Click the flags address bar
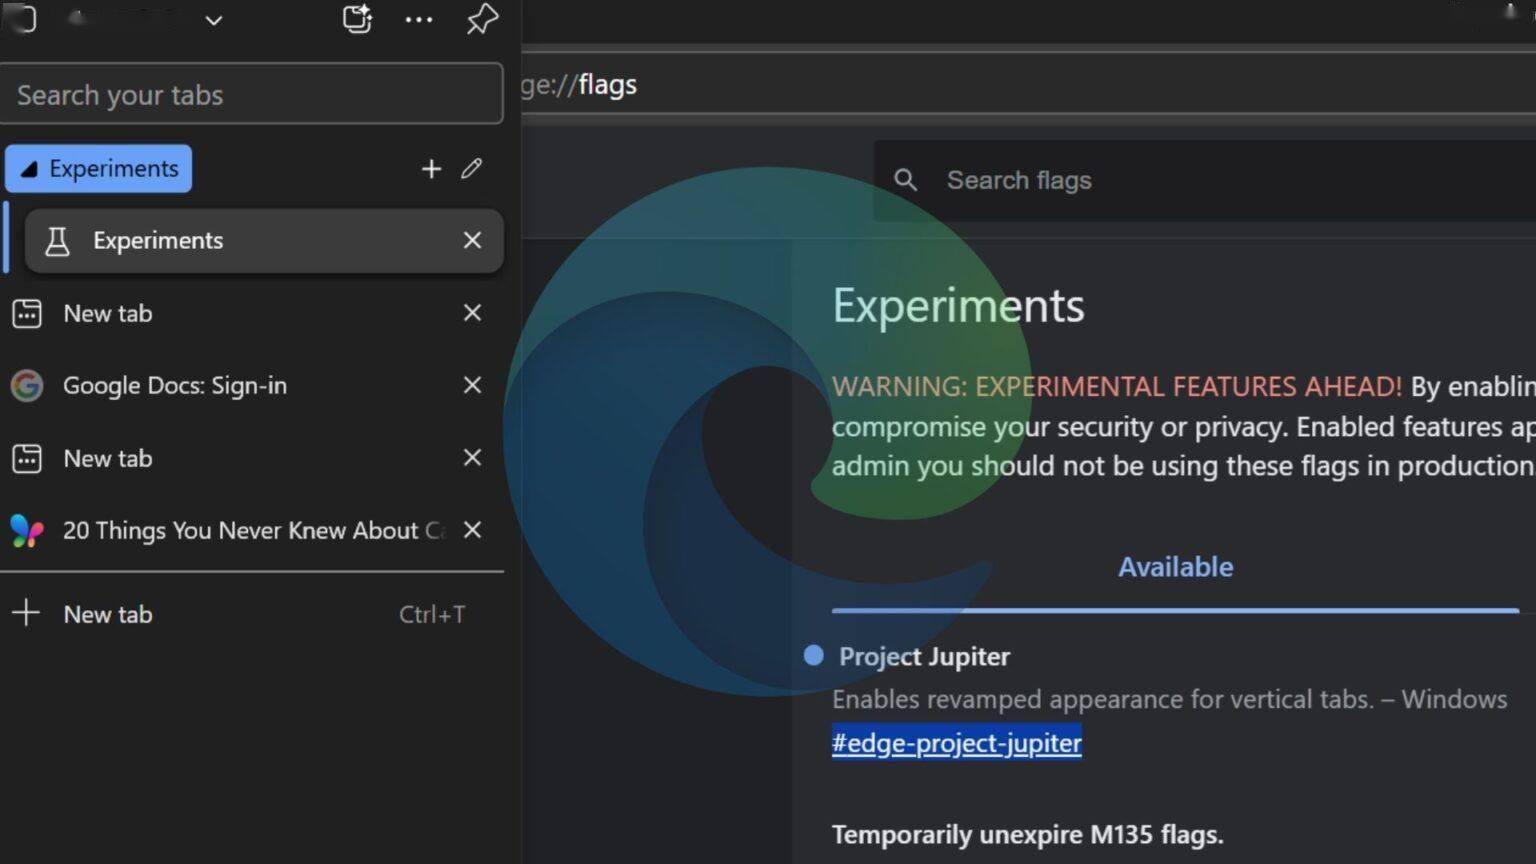This screenshot has width=1536, height=864. click(x=1028, y=85)
